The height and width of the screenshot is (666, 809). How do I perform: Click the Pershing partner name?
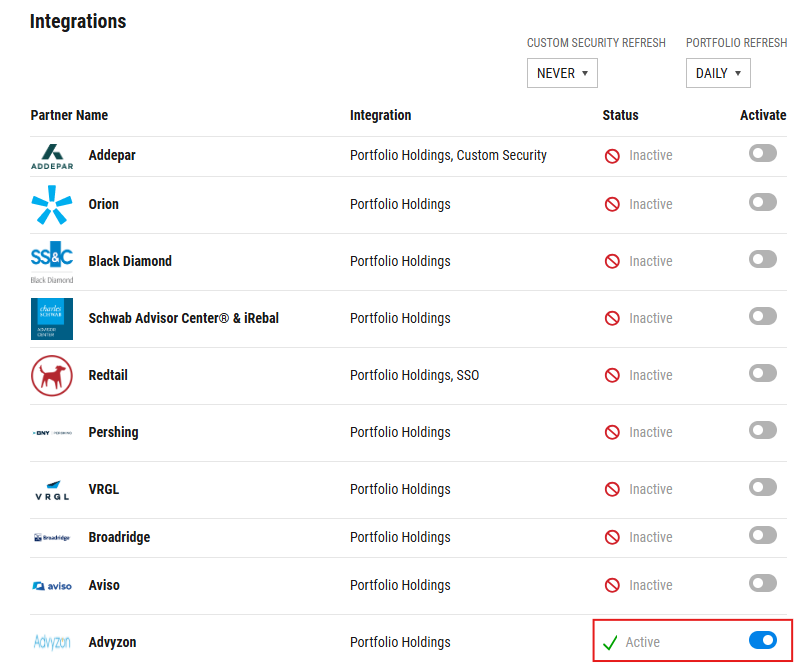[x=114, y=432]
